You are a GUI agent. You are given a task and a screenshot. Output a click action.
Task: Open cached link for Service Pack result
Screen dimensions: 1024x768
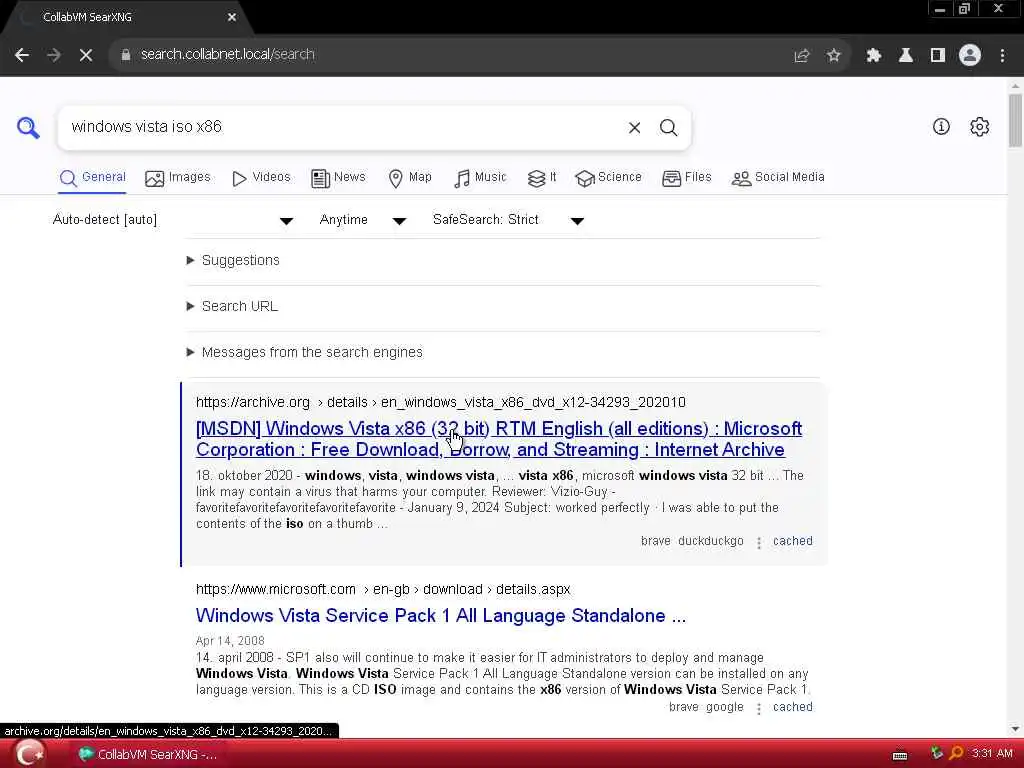coord(792,707)
